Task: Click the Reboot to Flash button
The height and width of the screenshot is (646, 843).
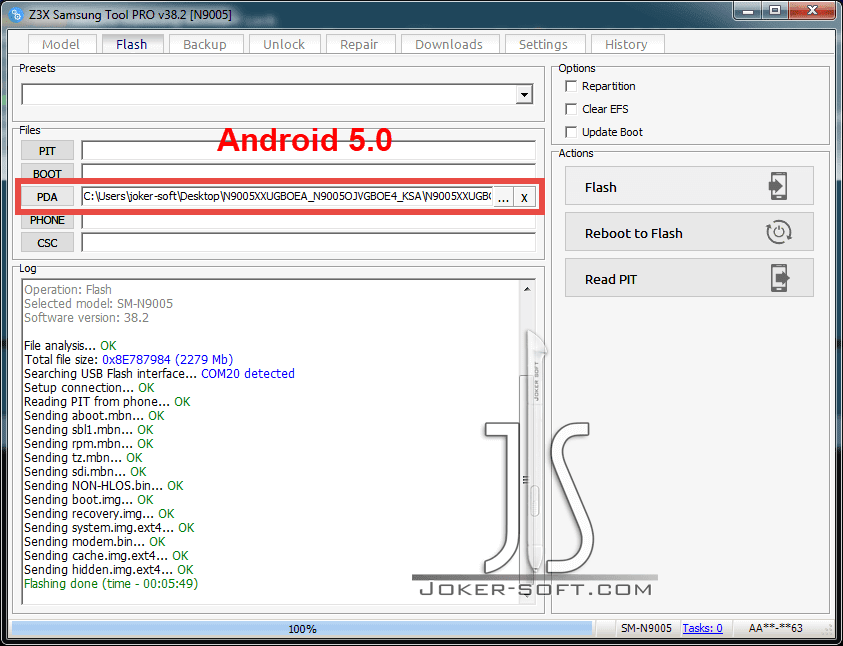Action: [x=689, y=232]
